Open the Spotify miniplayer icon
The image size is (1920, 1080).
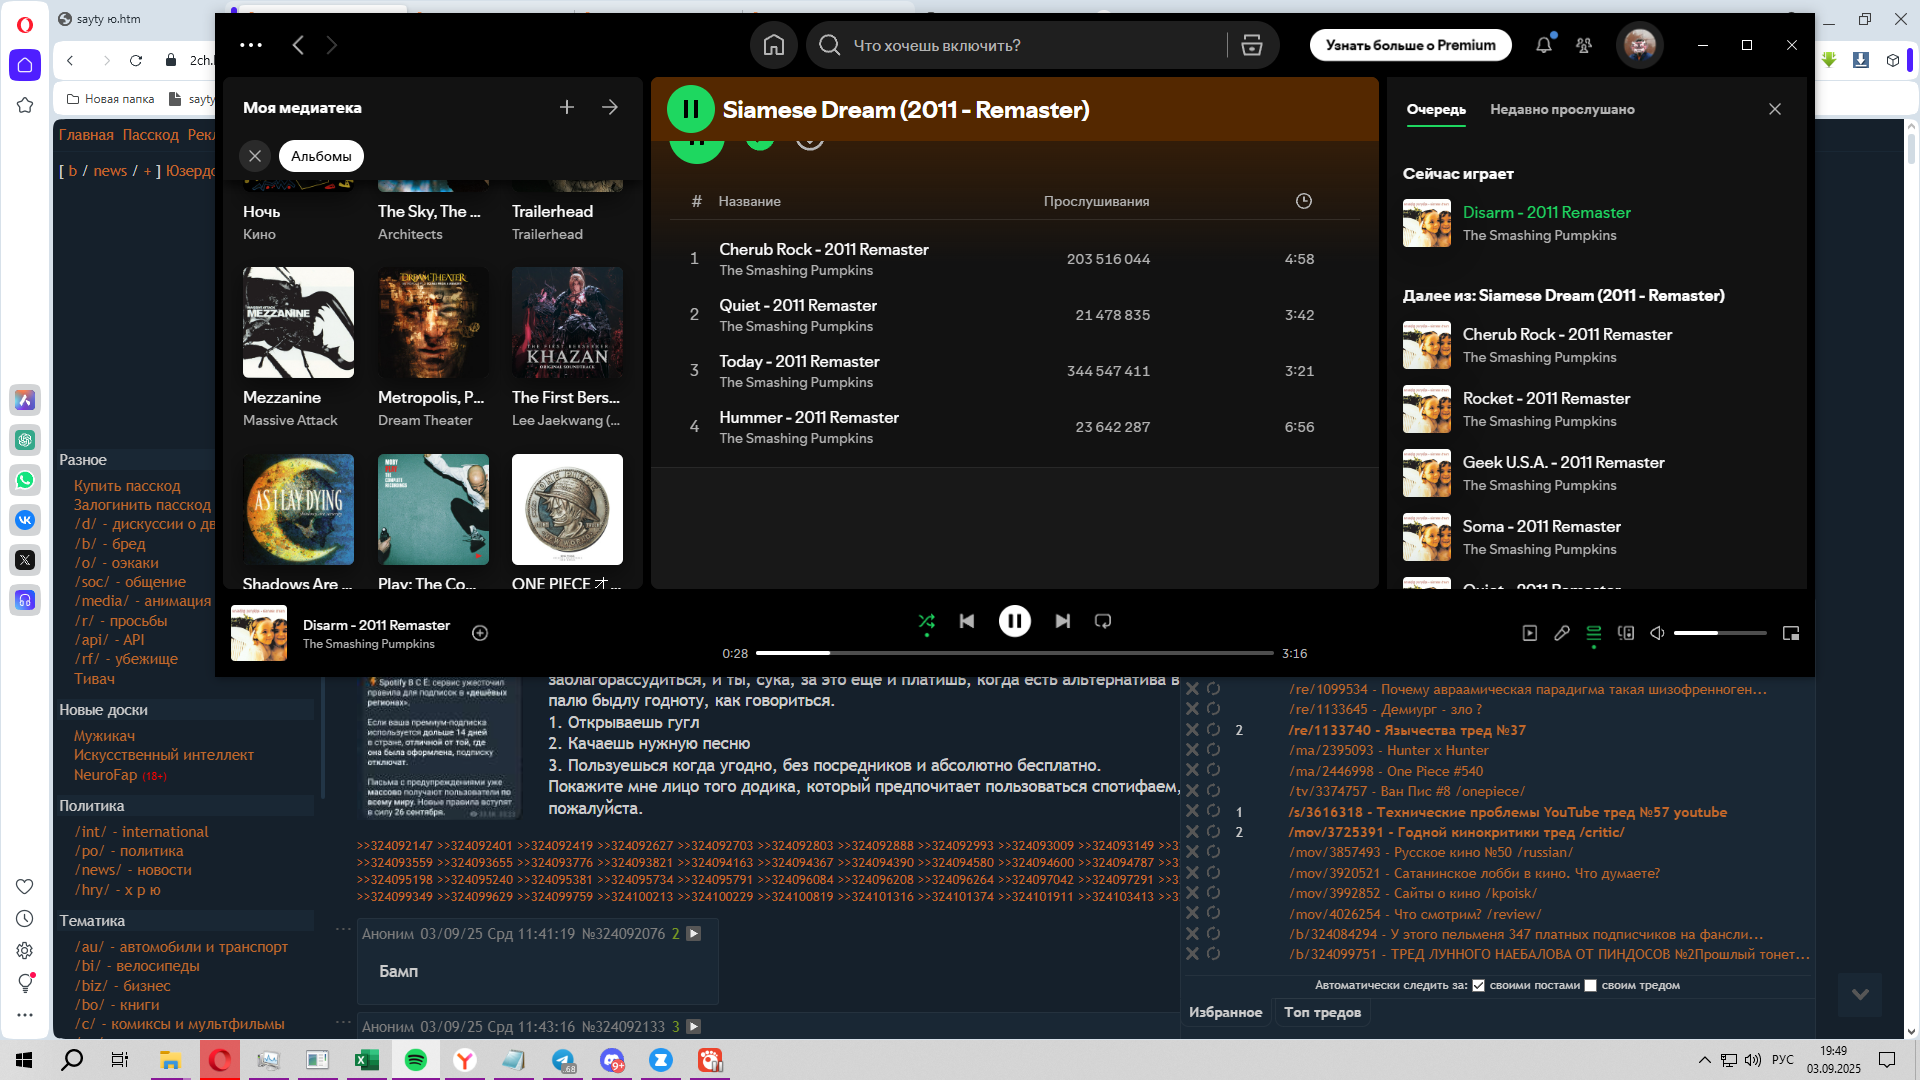1791,633
